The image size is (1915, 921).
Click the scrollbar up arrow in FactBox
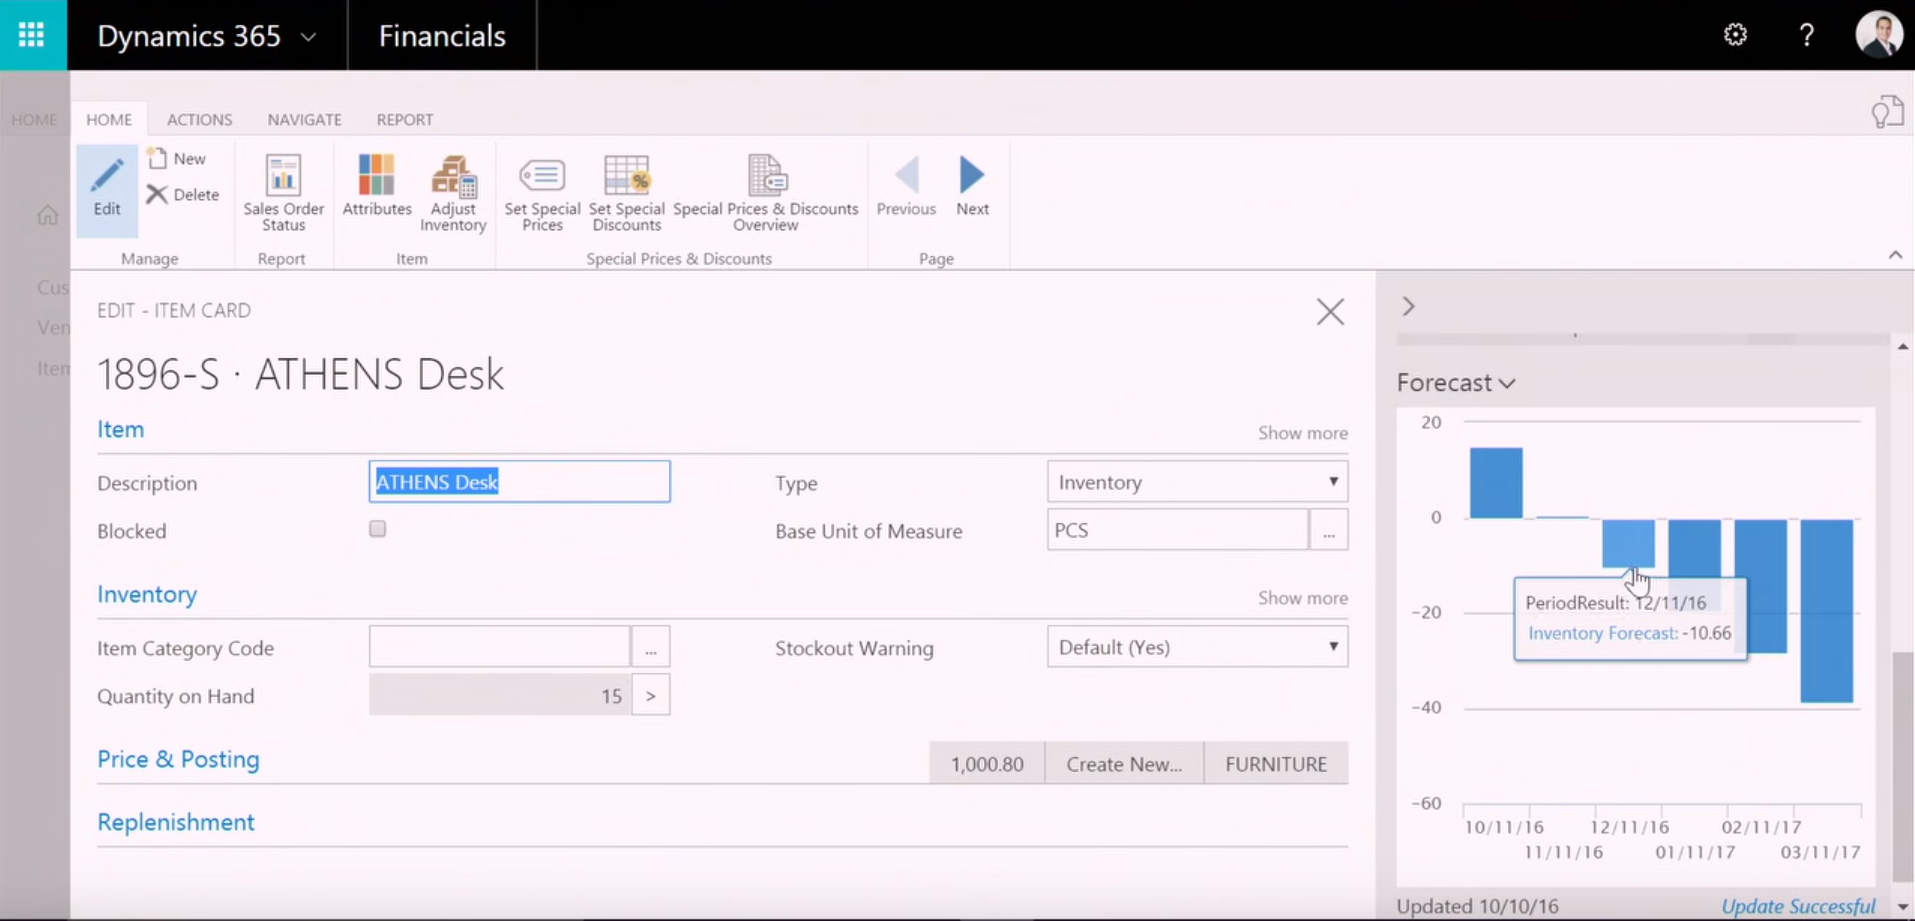point(1903,346)
